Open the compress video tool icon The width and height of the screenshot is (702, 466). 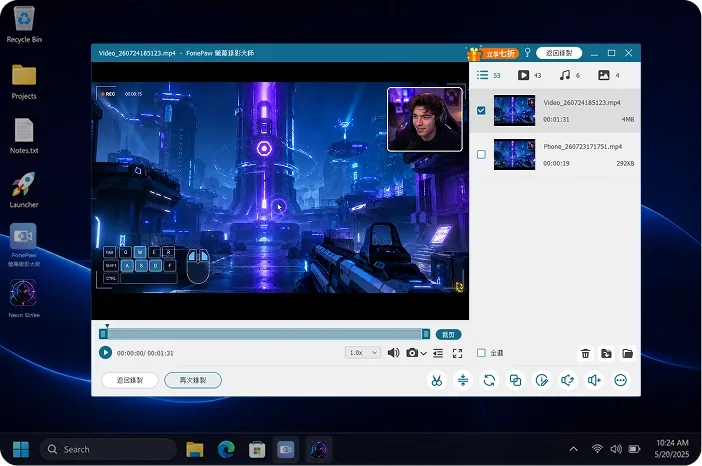[x=463, y=380]
